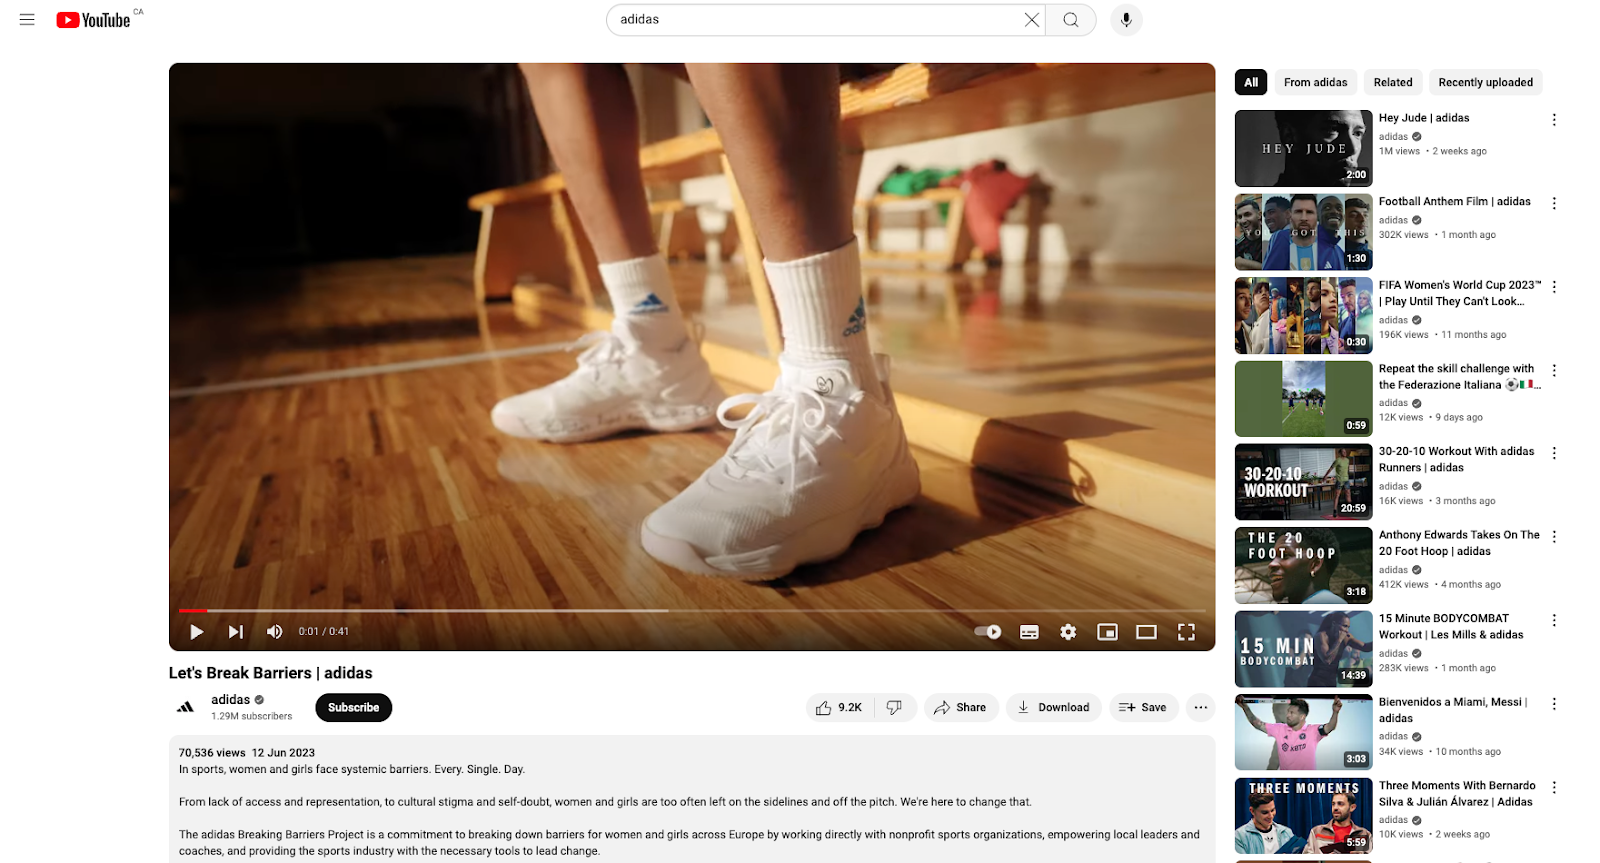This screenshot has height=863, width=1600.
Task: Run search with magnifier button
Action: (1071, 20)
